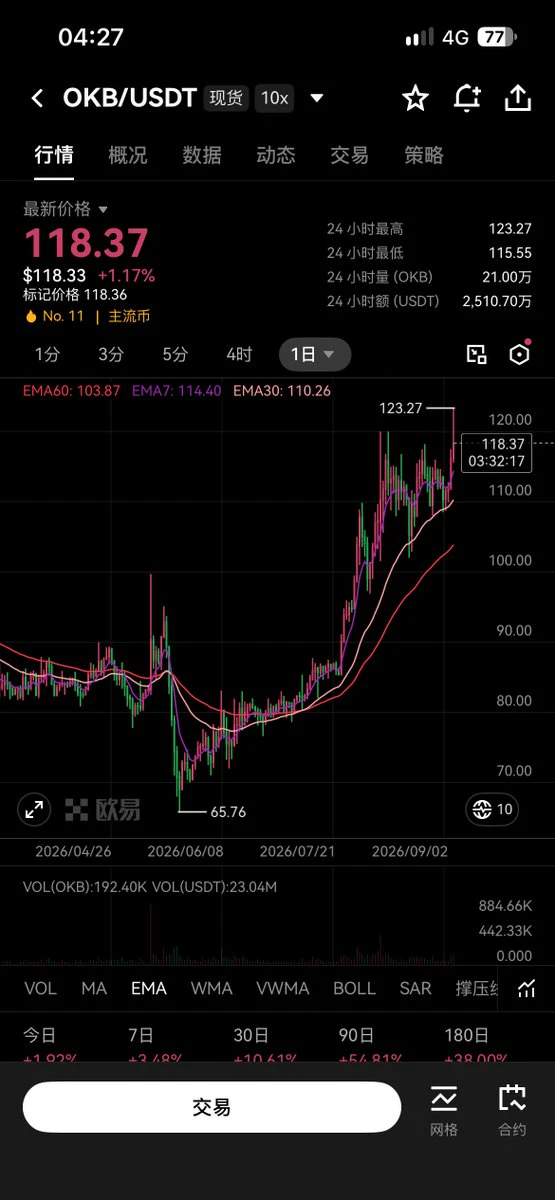Switch to the 策略 tab

[x=424, y=155]
